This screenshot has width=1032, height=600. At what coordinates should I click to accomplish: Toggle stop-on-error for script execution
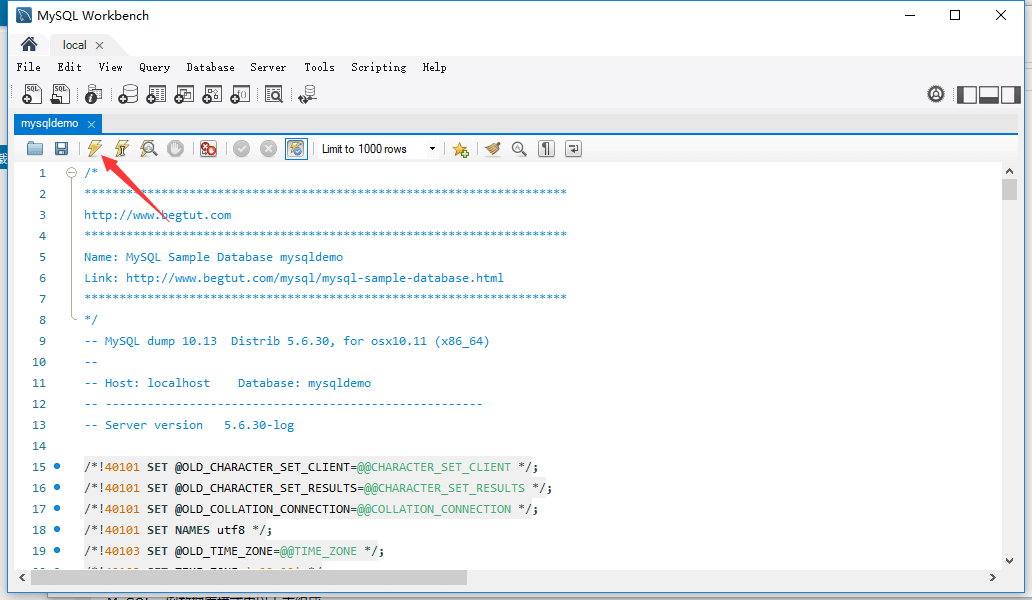pos(208,149)
